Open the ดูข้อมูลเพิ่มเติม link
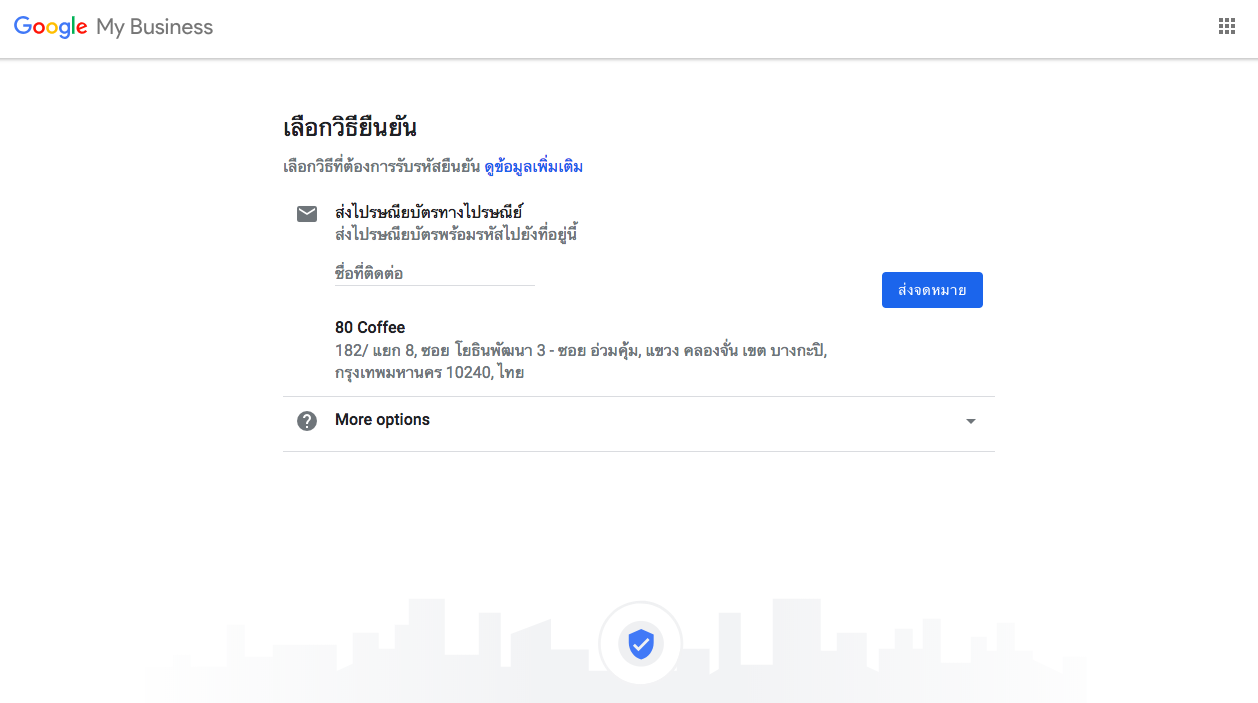1258x703 pixels. (534, 167)
